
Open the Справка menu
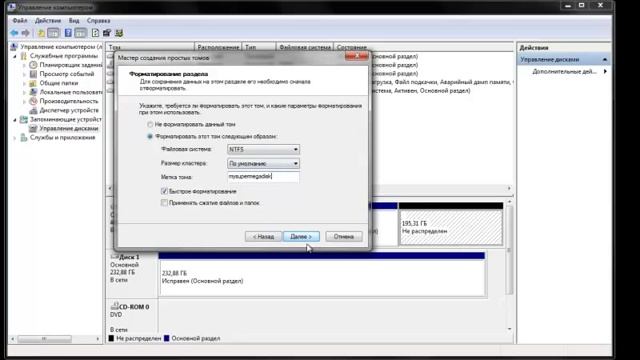pyautogui.click(x=98, y=20)
